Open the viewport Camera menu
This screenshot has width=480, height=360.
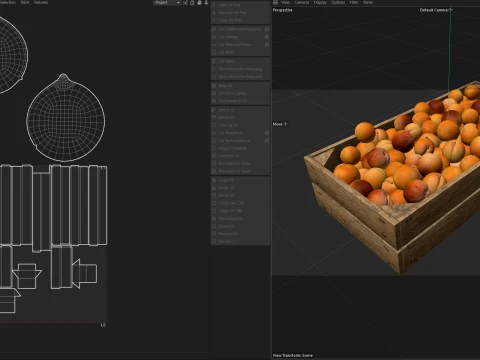[x=302, y=2]
